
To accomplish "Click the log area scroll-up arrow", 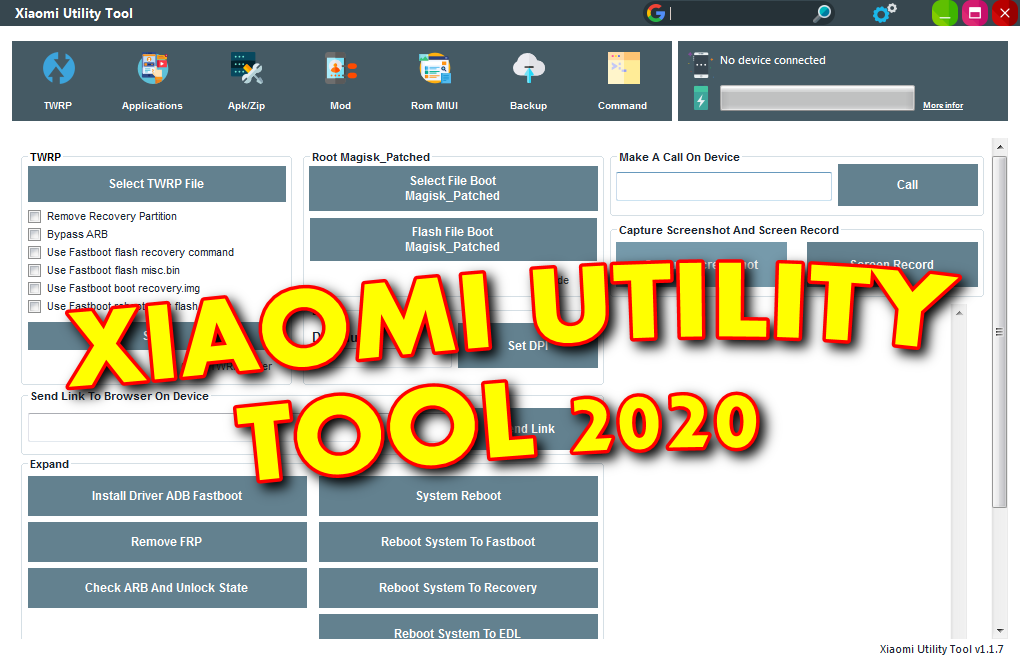I will tap(959, 314).
